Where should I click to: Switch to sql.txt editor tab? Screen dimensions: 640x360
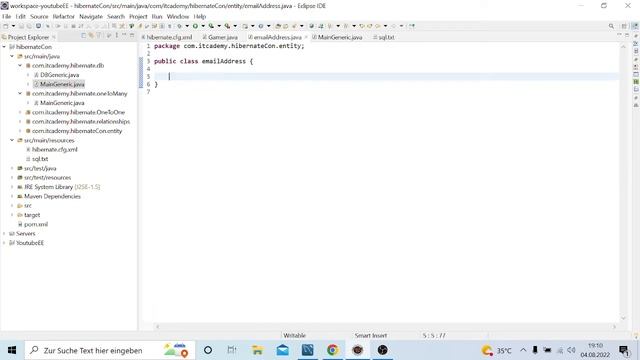[384, 37]
